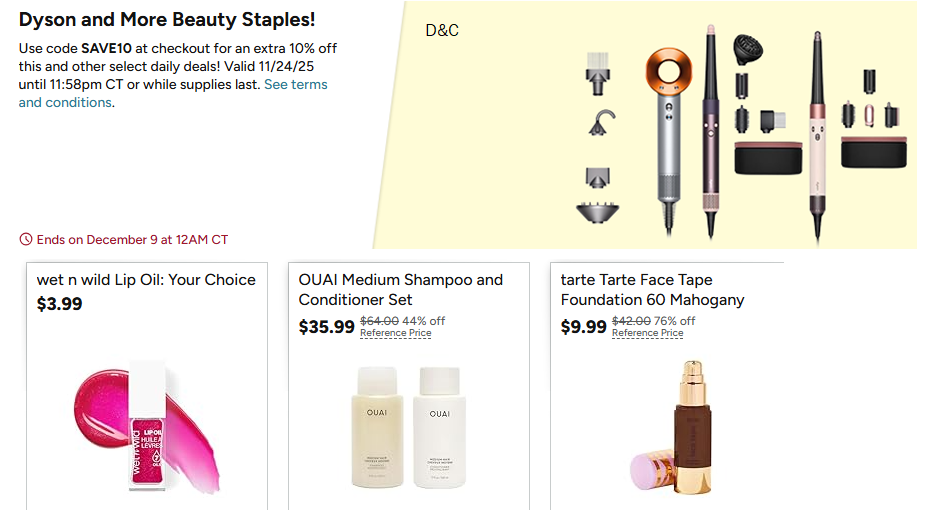The height and width of the screenshot is (510, 925).
Task: Click the OUAI shampoo bottles image
Action: click(x=408, y=426)
